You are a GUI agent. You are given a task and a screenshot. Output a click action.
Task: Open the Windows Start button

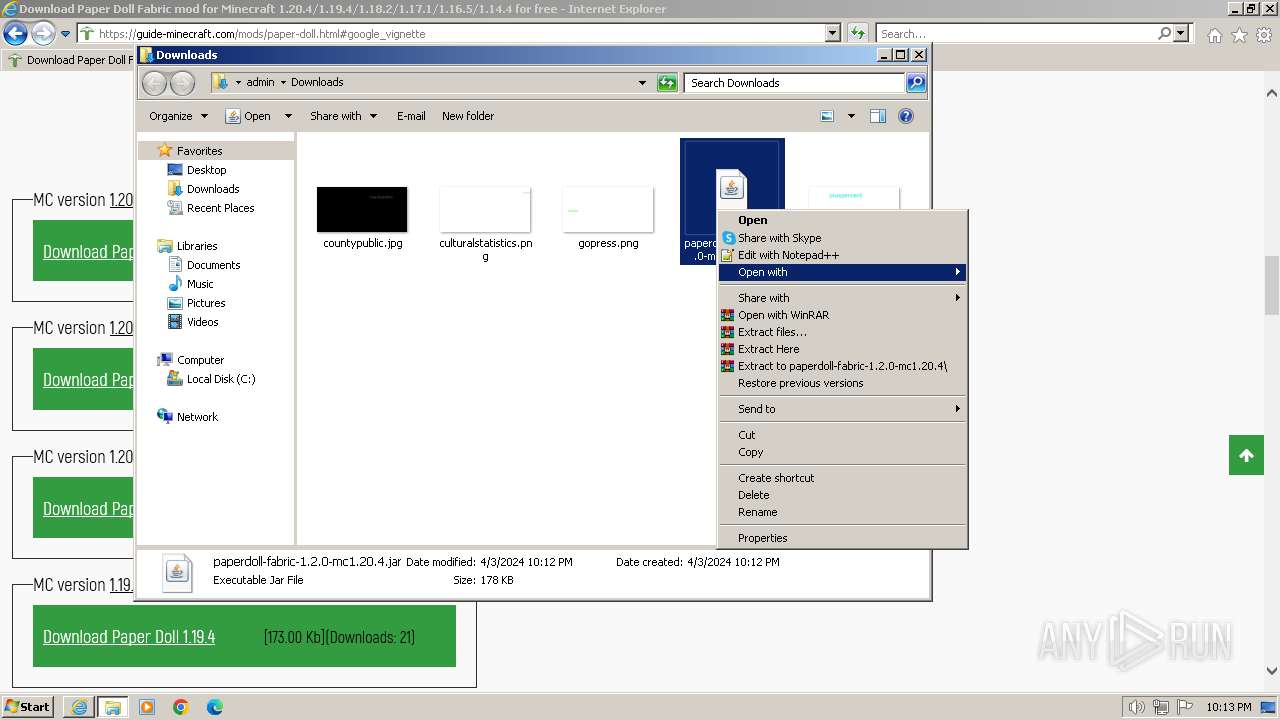click(27, 707)
